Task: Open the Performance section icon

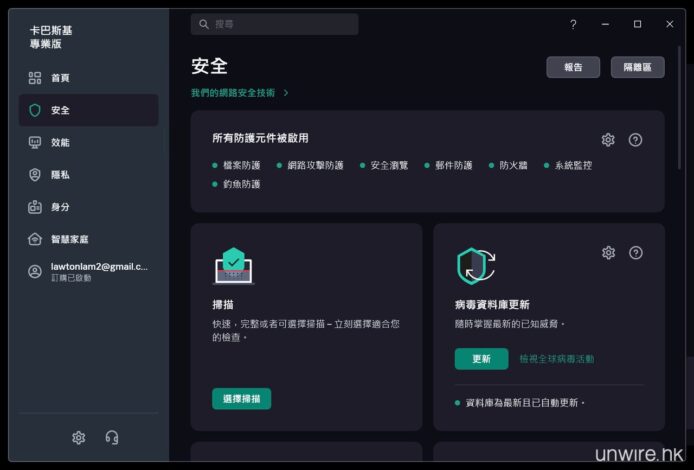Action: coord(35,142)
